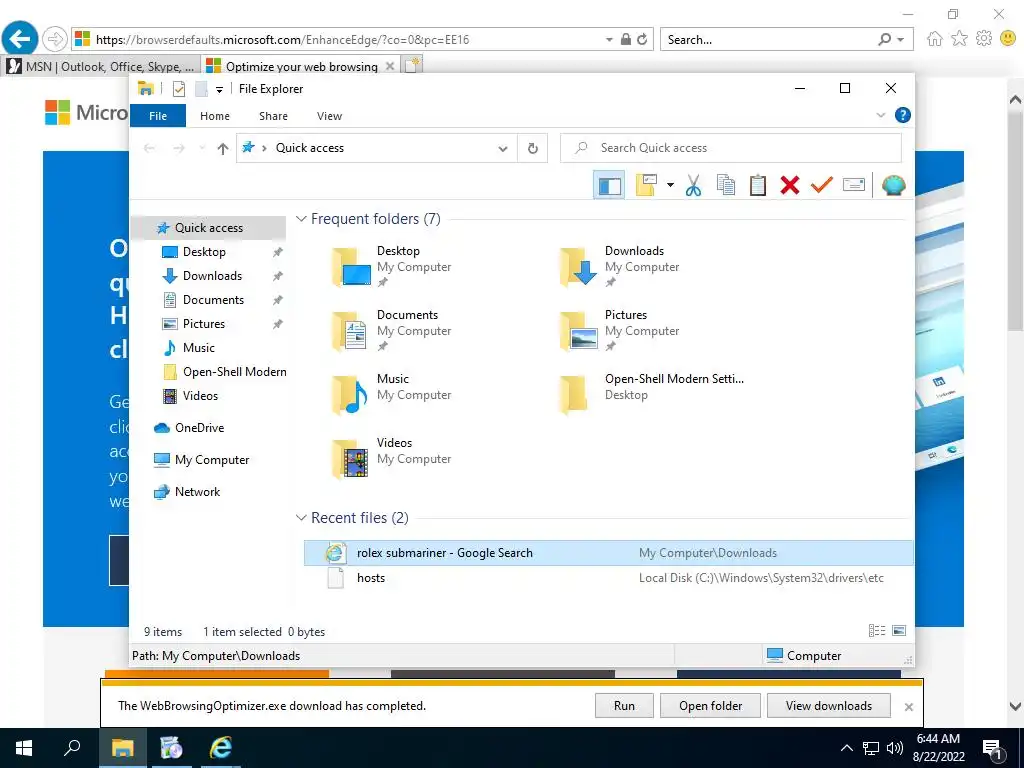Open Recent locations dropdown arrow
1024x768 pixels.
click(x=202, y=148)
